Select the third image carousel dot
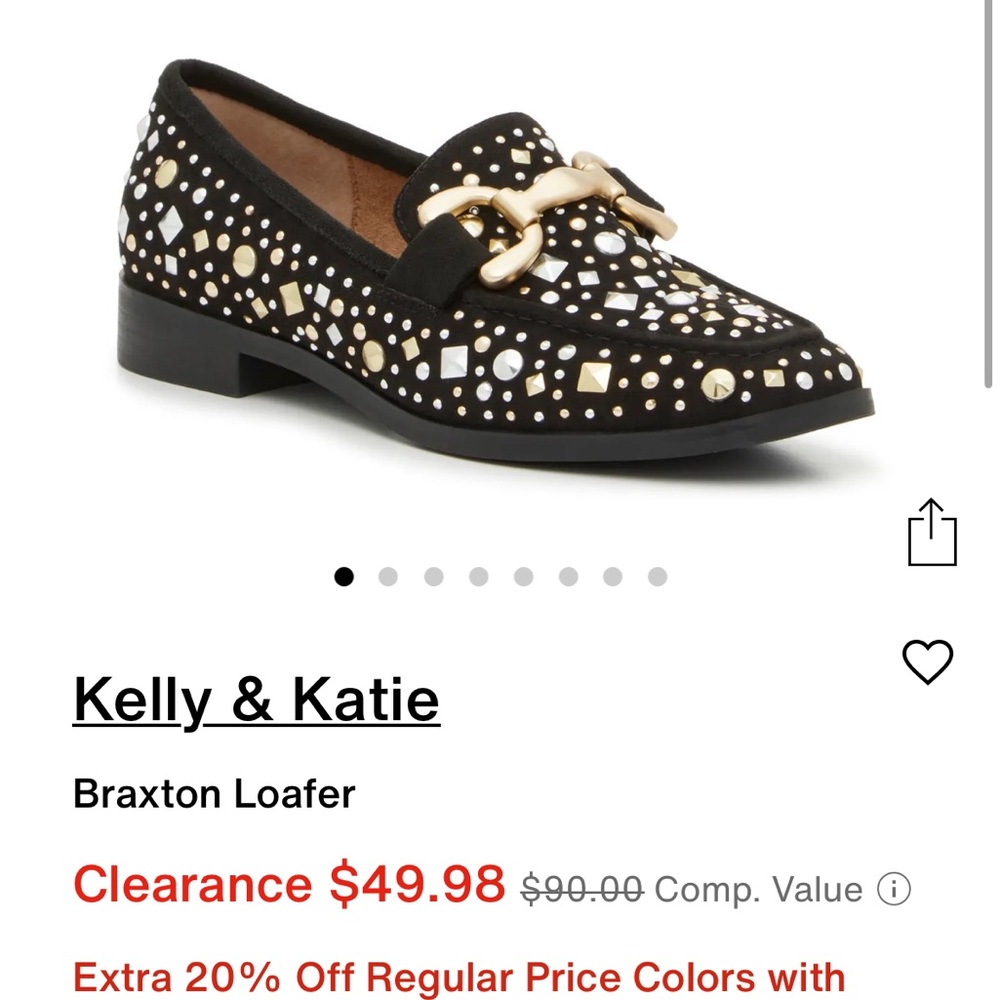Viewport: 1000px width, 1000px height. [434, 575]
